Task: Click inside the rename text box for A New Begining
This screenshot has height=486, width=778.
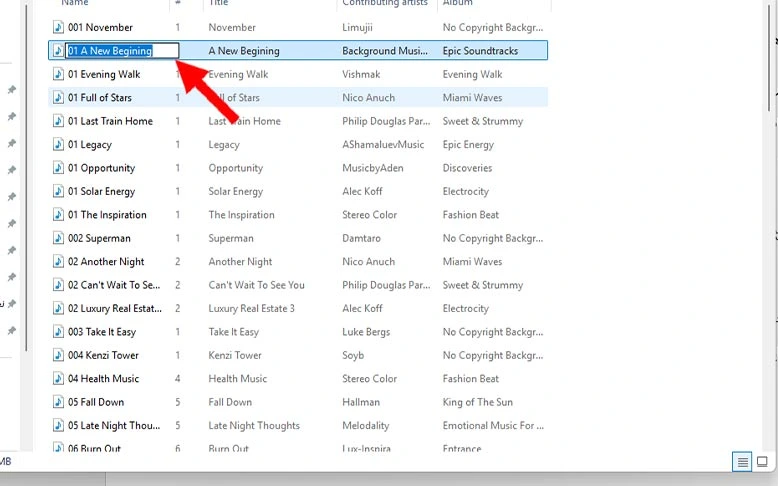Action: (x=121, y=51)
